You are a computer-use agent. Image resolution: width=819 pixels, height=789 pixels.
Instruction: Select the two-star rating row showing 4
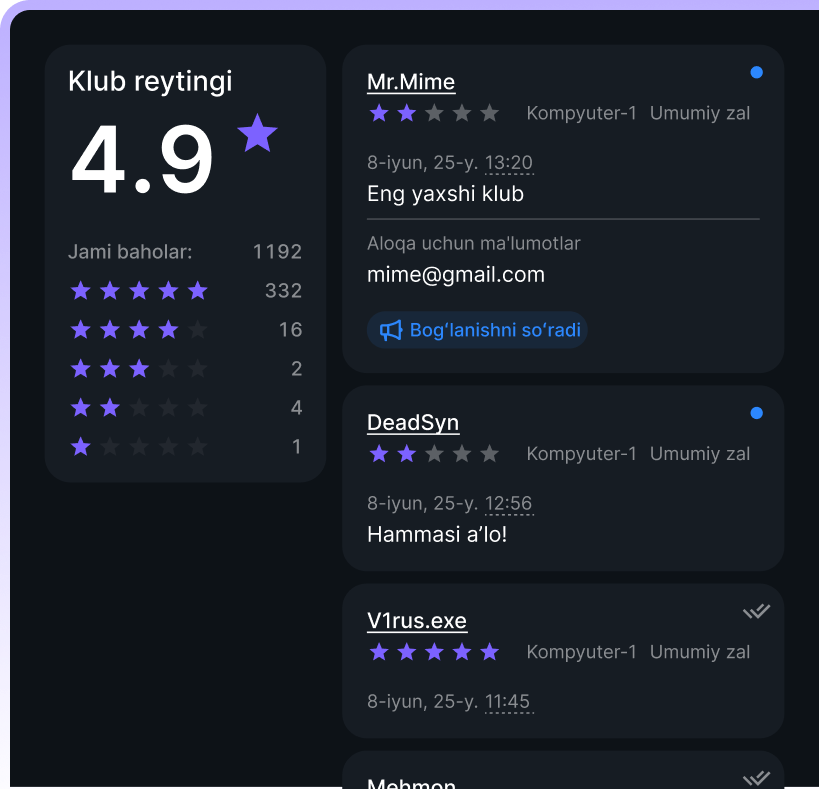(185, 407)
